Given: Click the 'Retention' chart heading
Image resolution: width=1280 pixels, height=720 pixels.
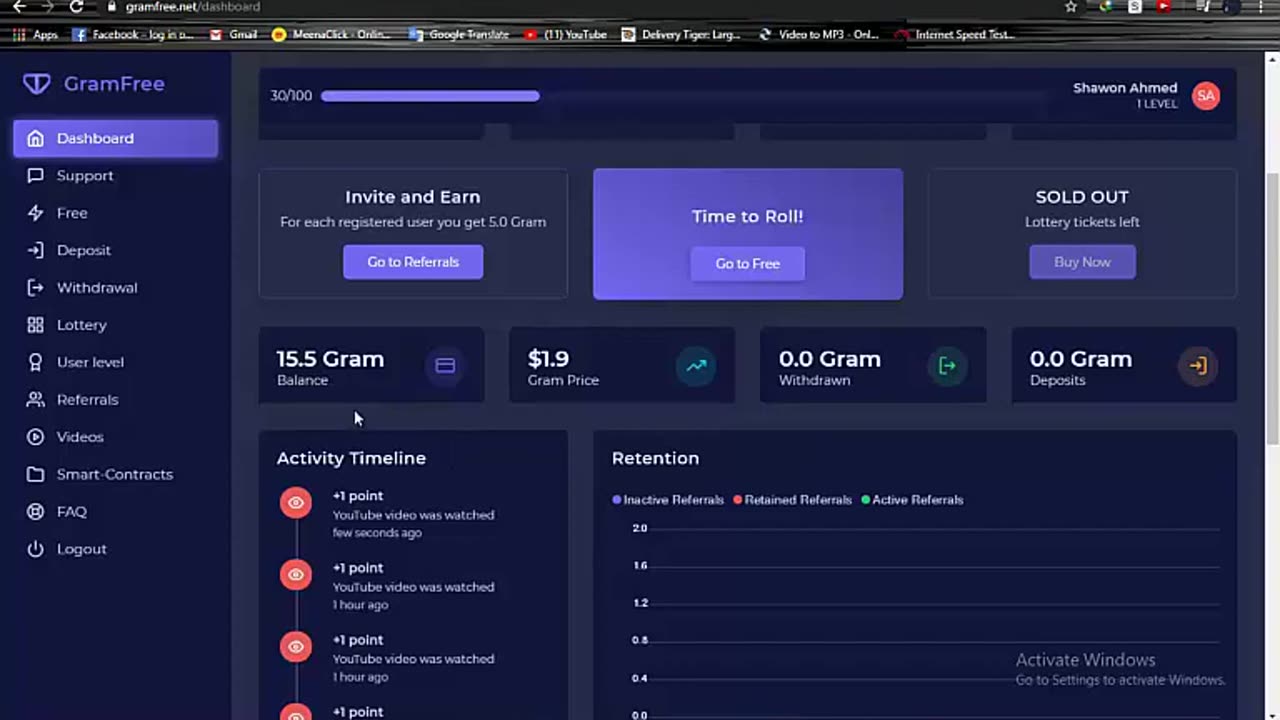Looking at the screenshot, I should [x=655, y=458].
